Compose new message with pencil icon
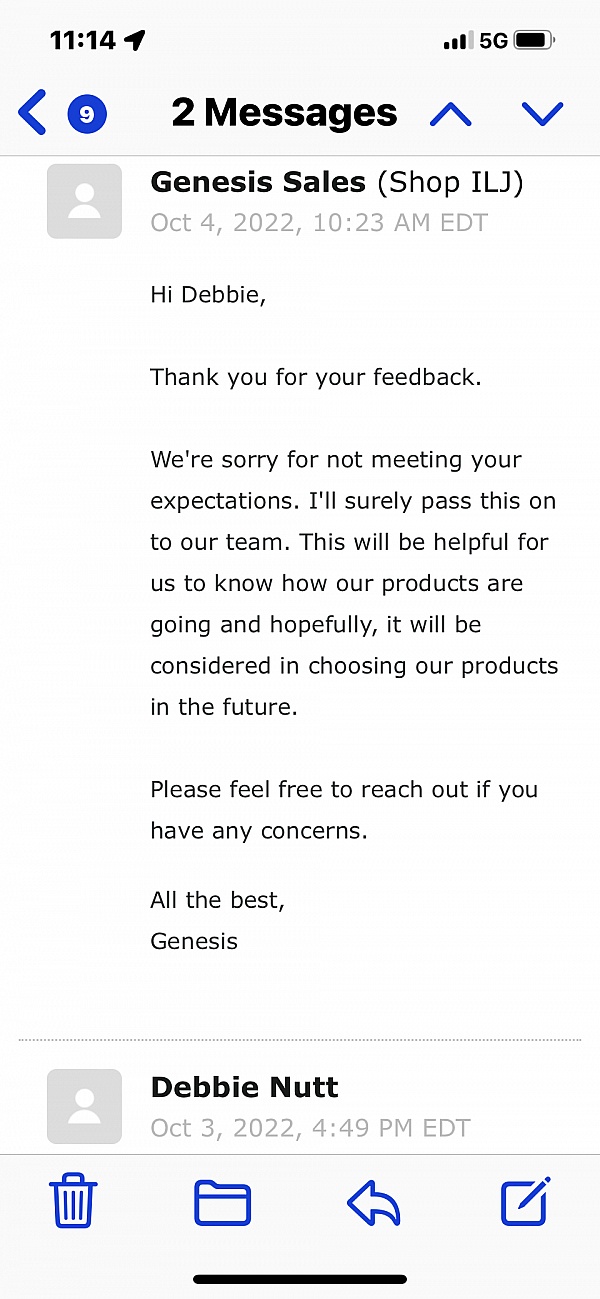This screenshot has width=600, height=1299. 525,1201
